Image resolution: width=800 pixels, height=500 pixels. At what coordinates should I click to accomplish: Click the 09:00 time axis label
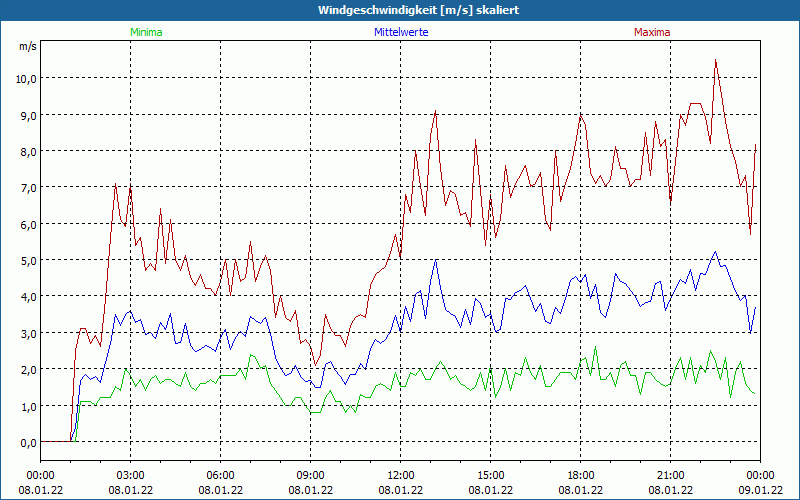[x=310, y=475]
